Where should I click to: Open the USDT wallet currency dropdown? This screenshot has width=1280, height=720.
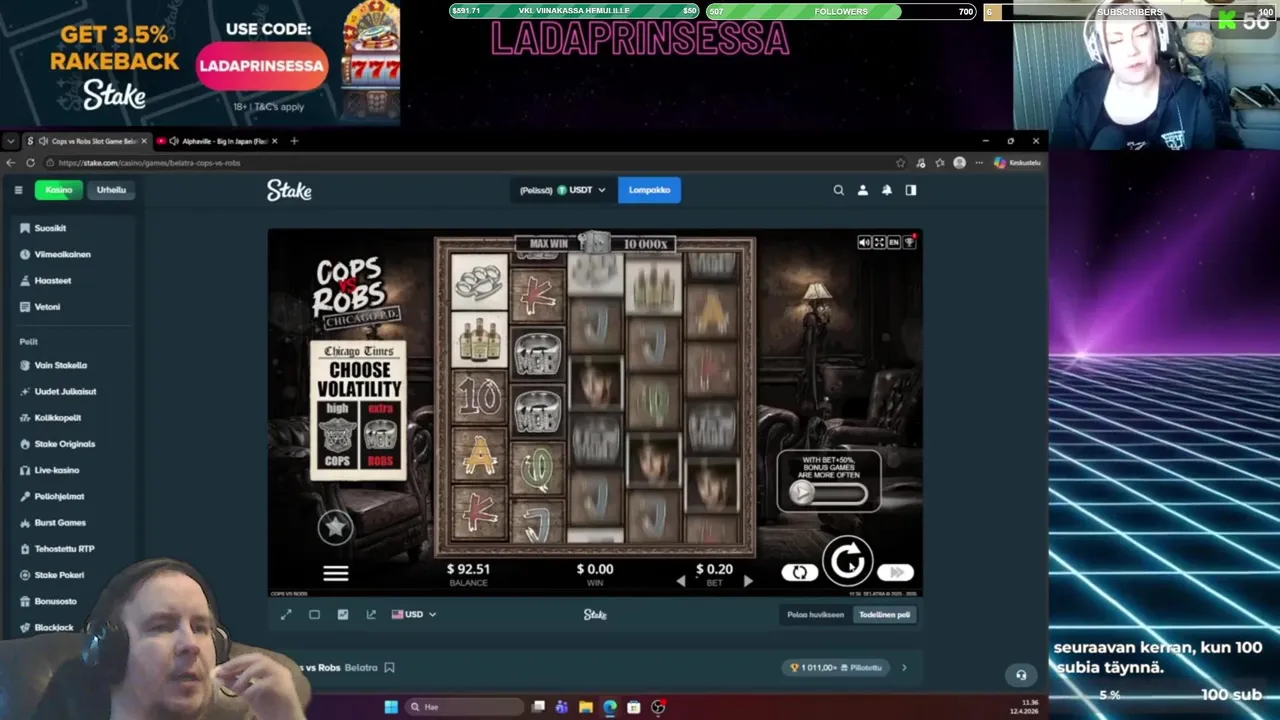(563, 190)
